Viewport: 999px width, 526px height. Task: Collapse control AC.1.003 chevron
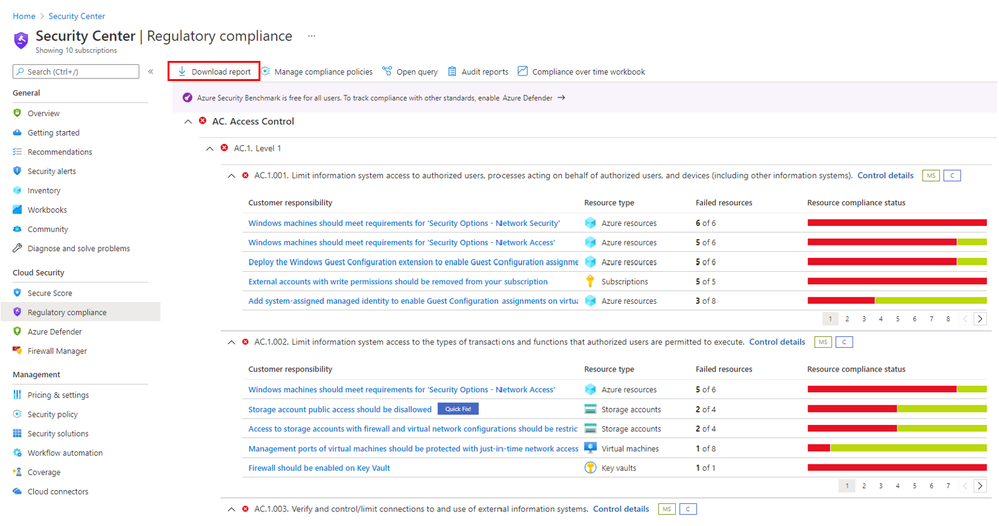pyautogui.click(x=231, y=509)
